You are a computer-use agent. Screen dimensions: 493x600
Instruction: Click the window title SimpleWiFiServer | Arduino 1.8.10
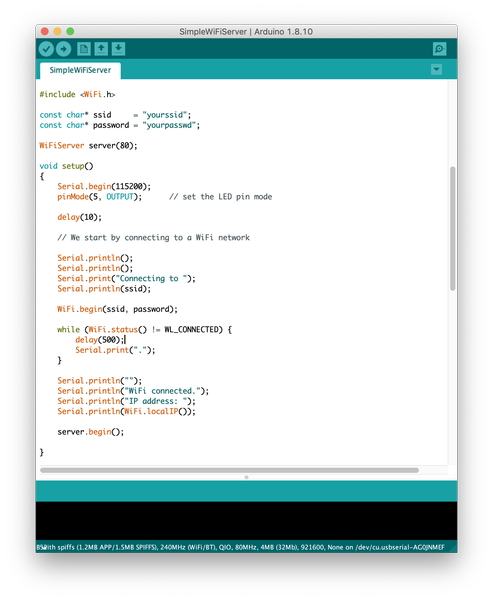[246, 32]
